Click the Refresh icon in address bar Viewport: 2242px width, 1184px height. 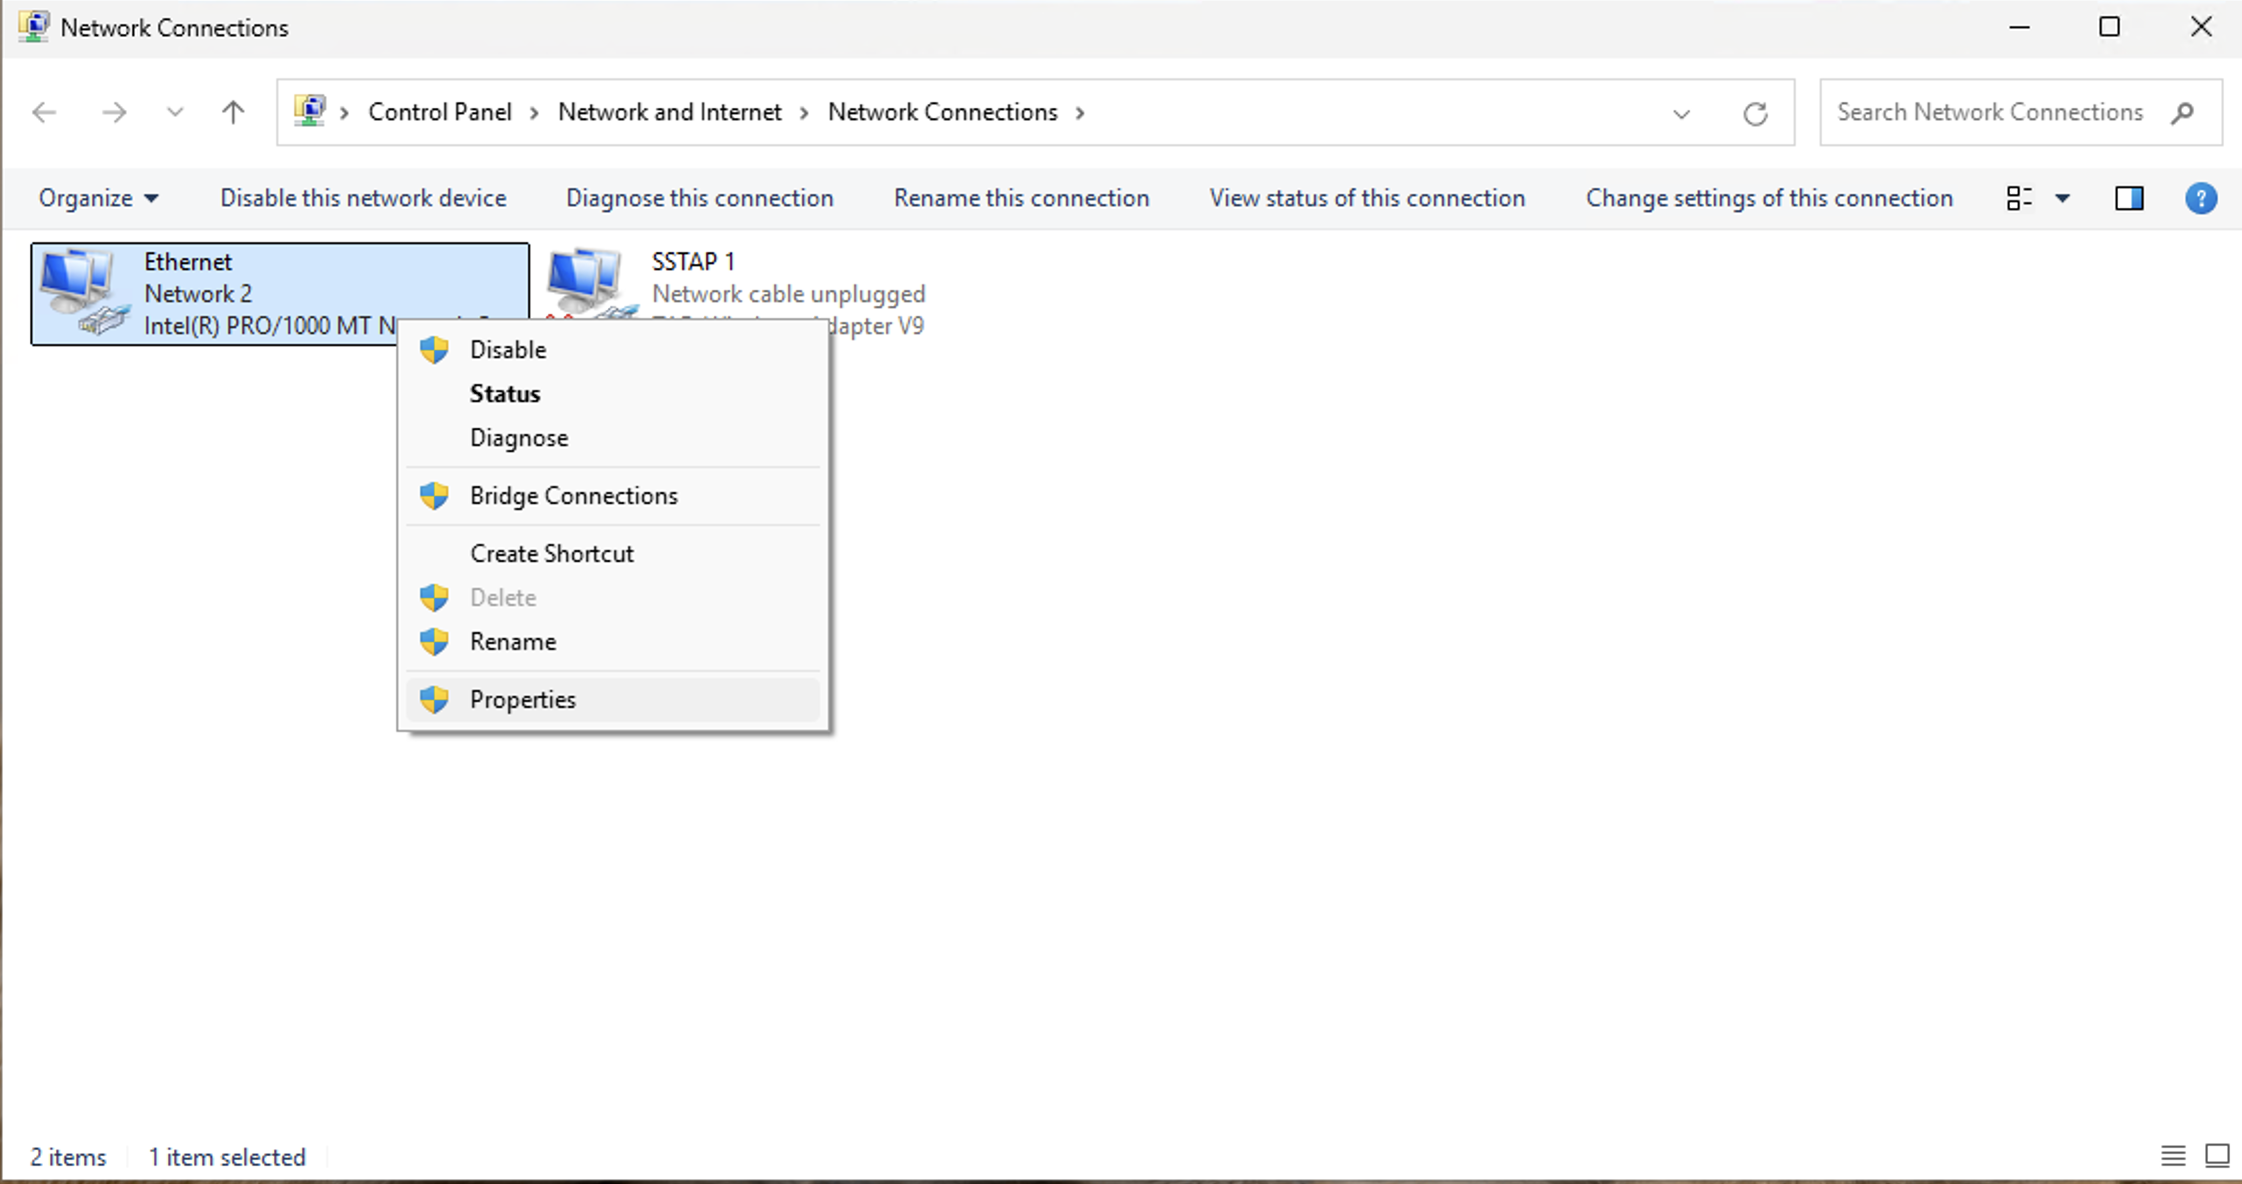[1755, 113]
